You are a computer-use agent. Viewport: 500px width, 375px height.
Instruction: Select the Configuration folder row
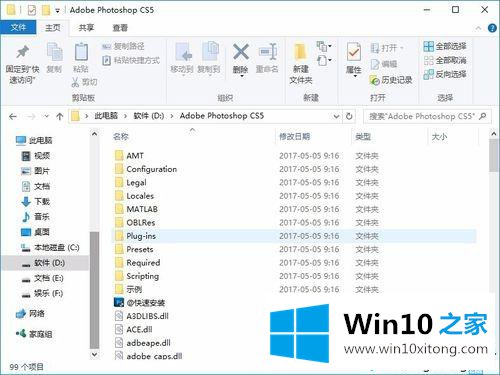click(x=295, y=169)
